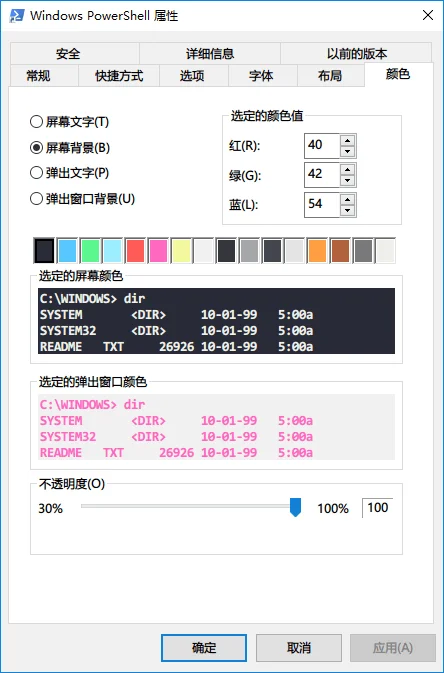
Task: Click the 绿(G) value input field
Action: pos(322,175)
